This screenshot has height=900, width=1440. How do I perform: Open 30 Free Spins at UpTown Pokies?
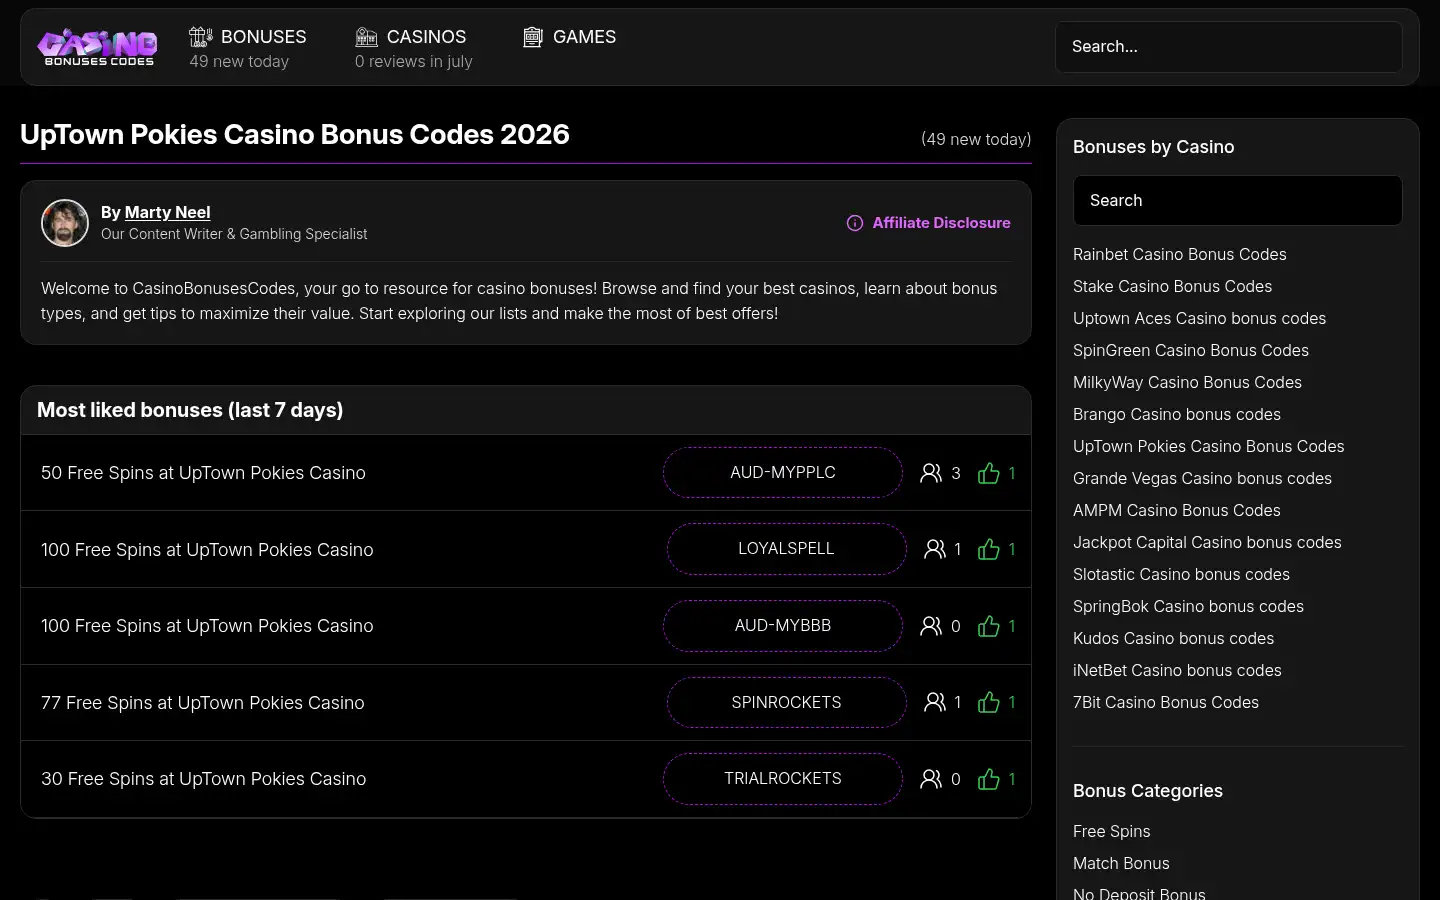pyautogui.click(x=204, y=779)
